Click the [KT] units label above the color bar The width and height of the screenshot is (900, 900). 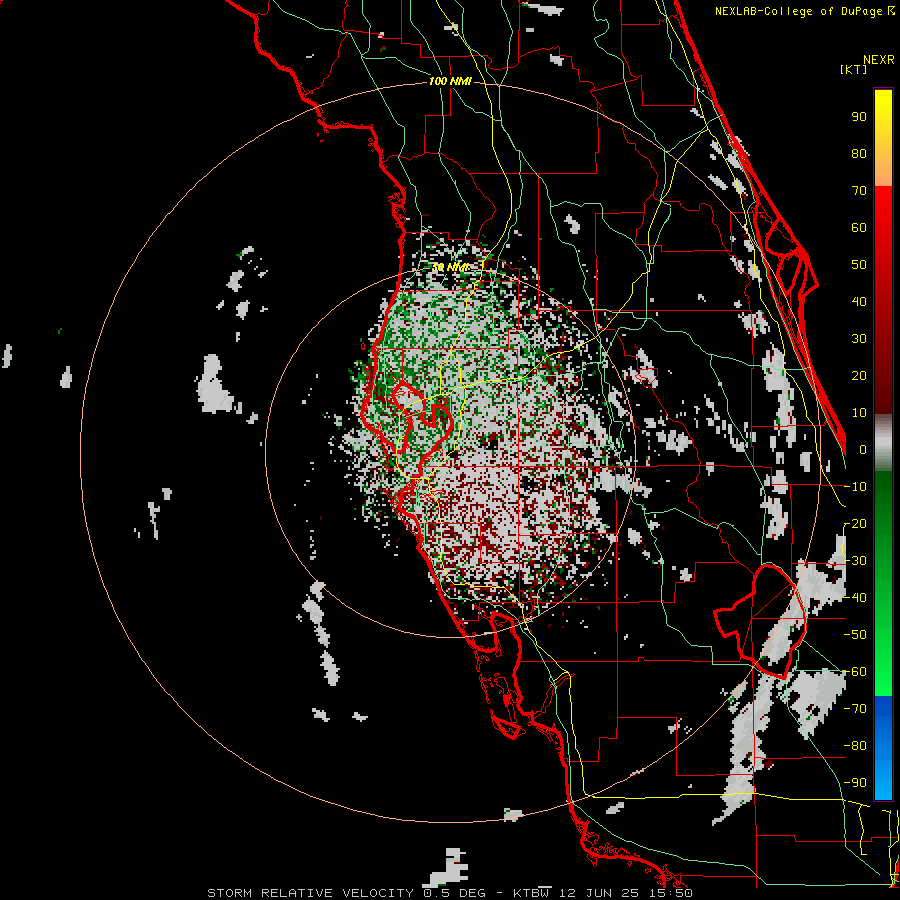[854, 69]
